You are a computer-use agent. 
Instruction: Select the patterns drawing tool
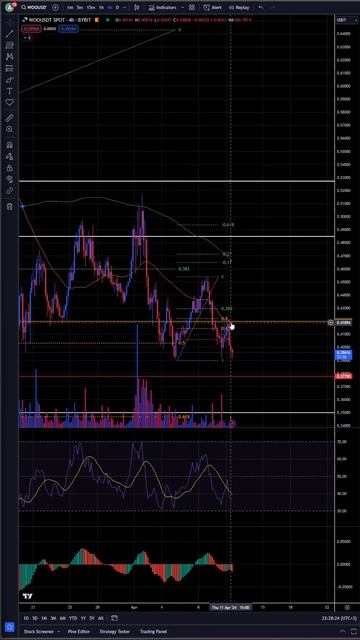pos(9,56)
